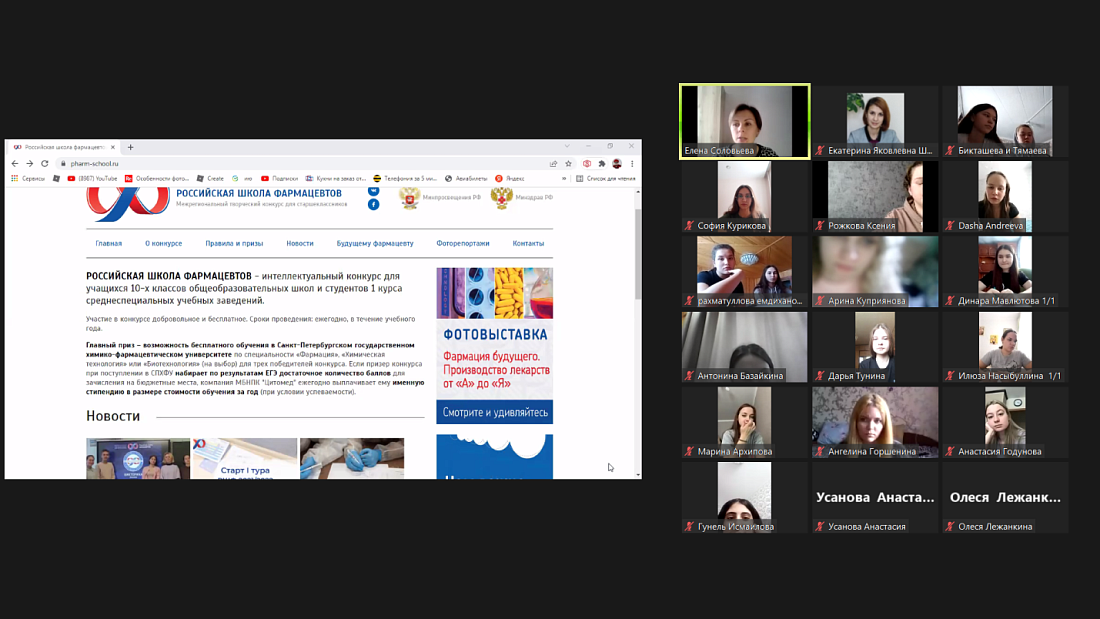Select Елена Соловьева's video tile
This screenshot has height=619, width=1100.
pos(744,121)
